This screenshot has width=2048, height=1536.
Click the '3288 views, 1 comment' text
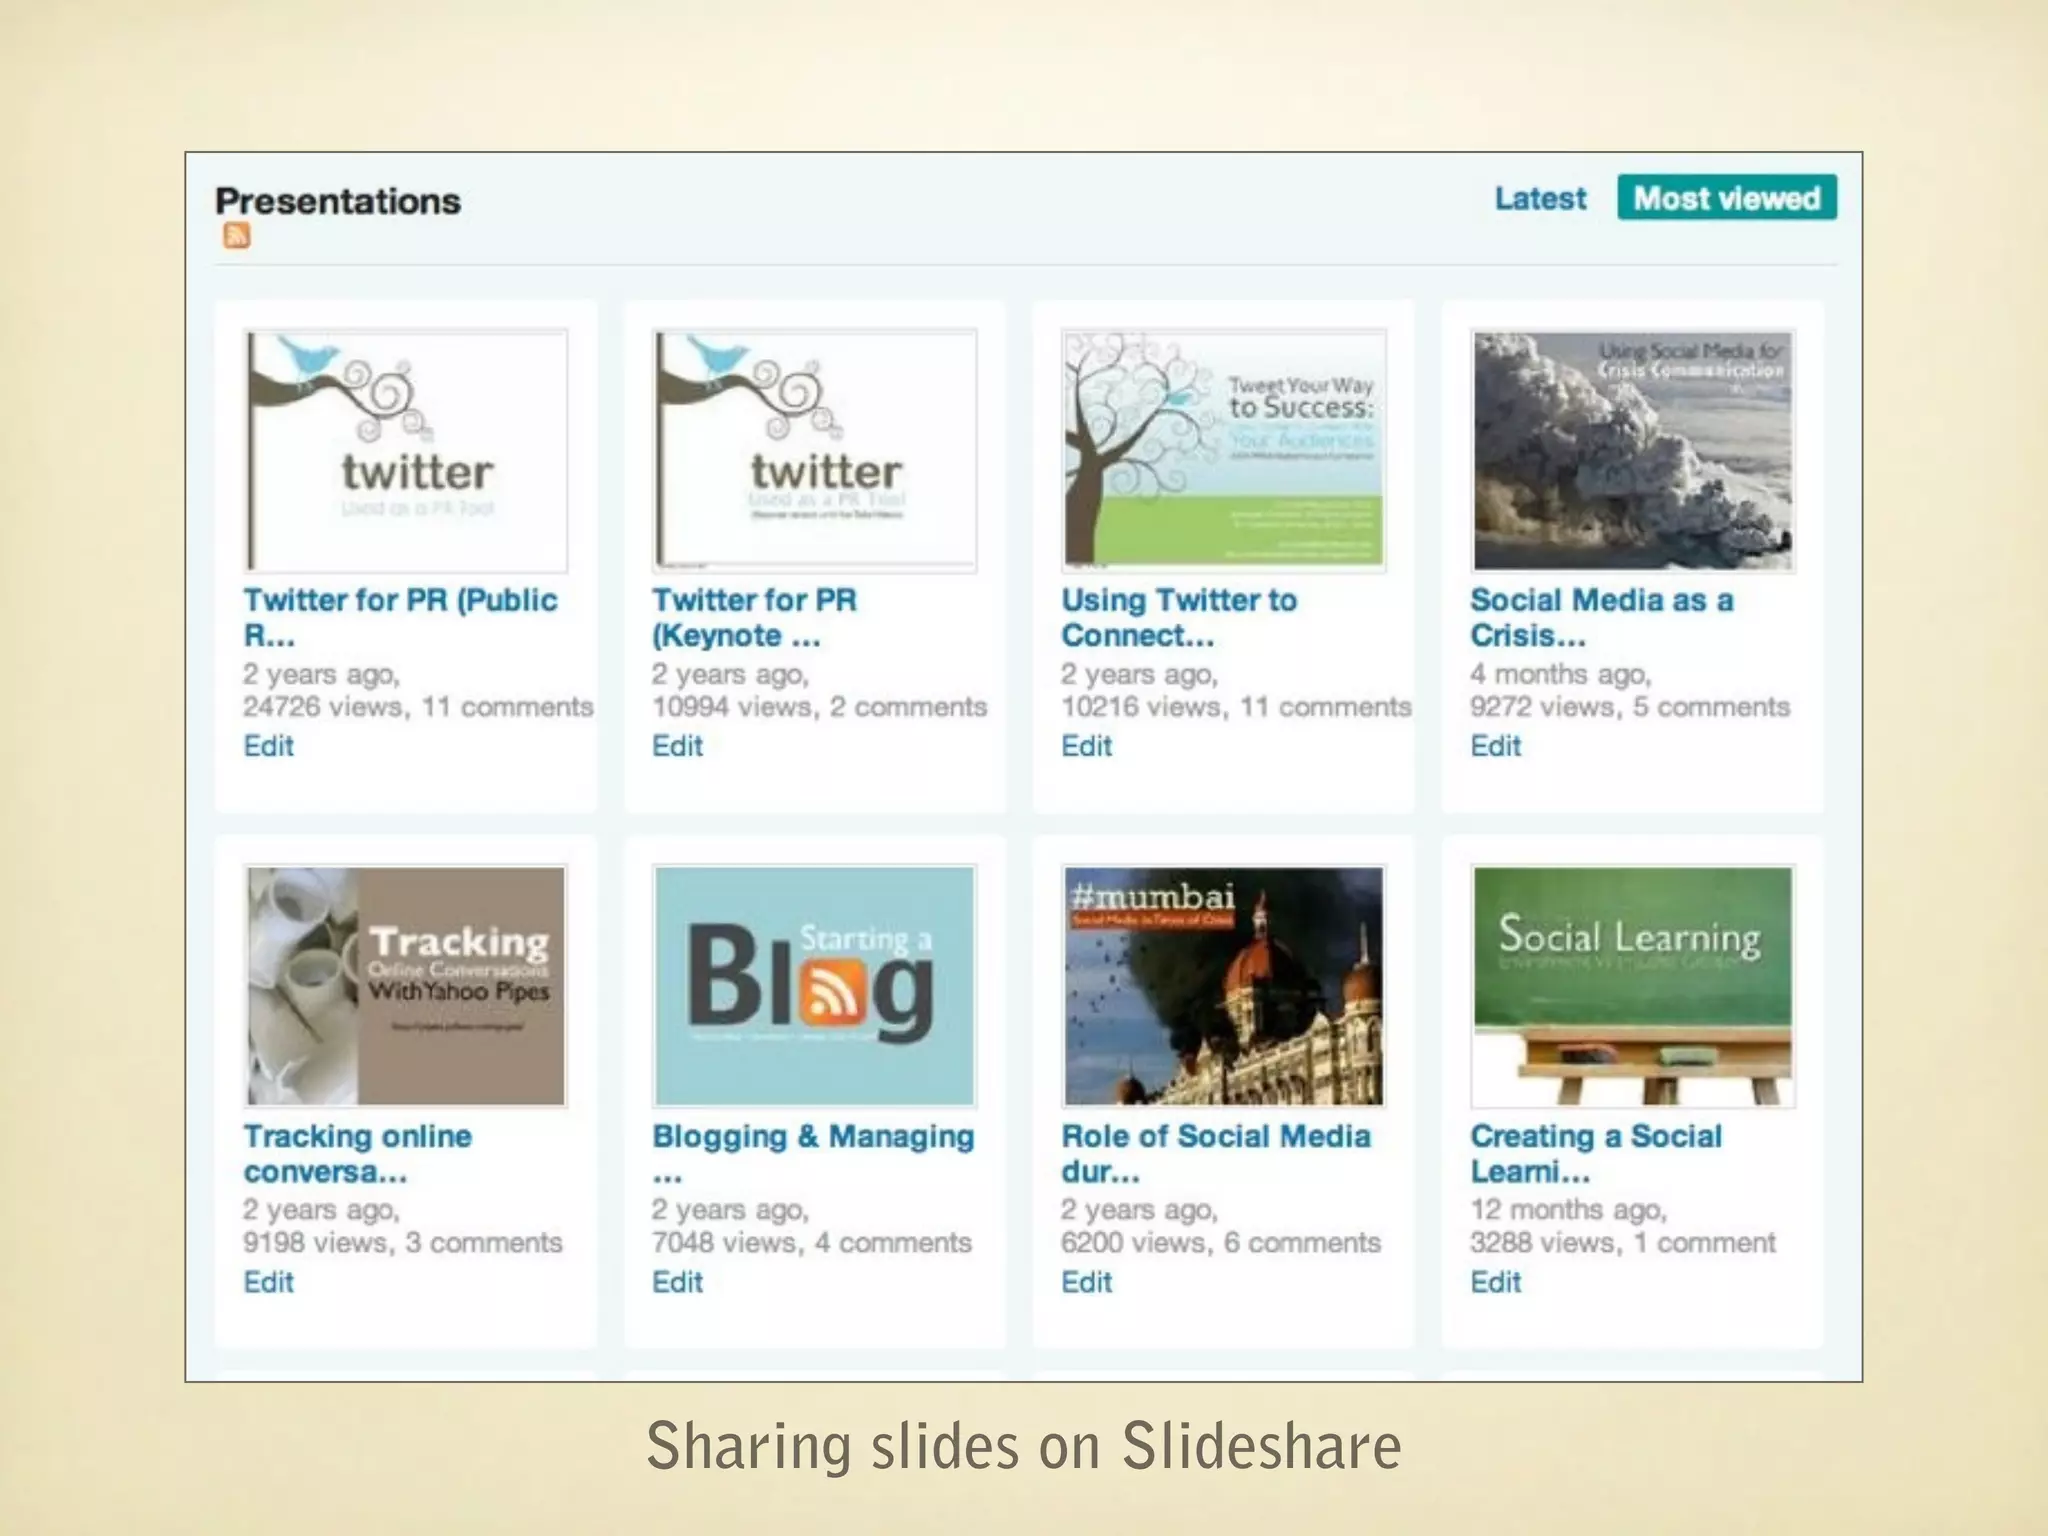(x=1623, y=1243)
